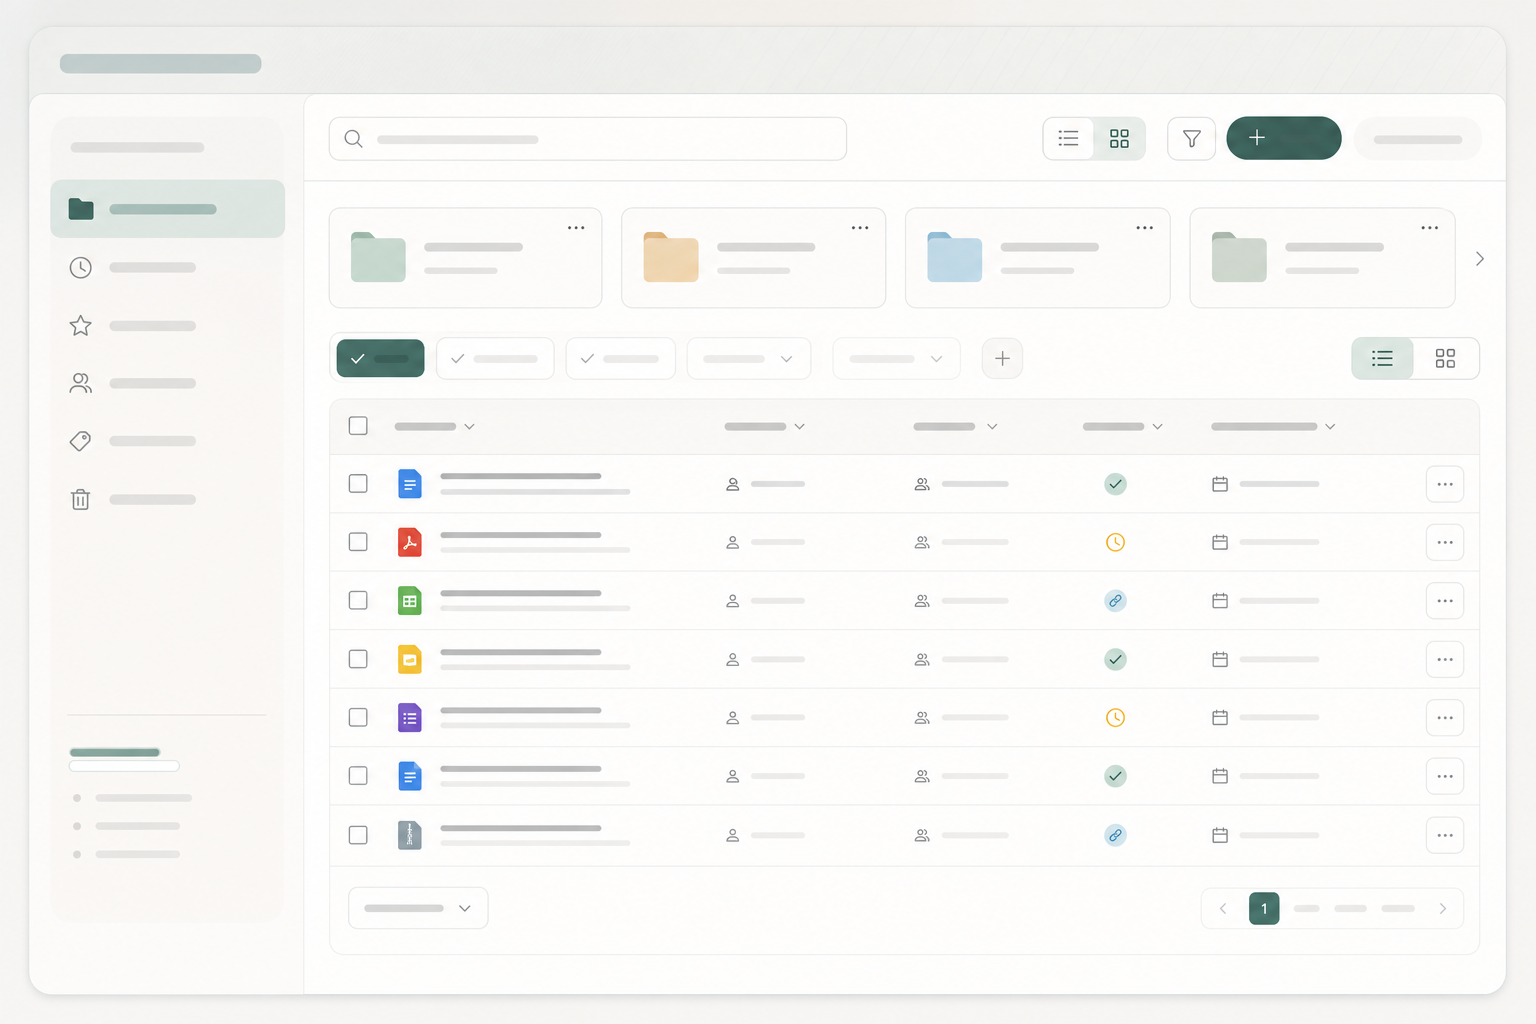Click the red PDF file icon
The height and width of the screenshot is (1024, 1536).
point(409,542)
